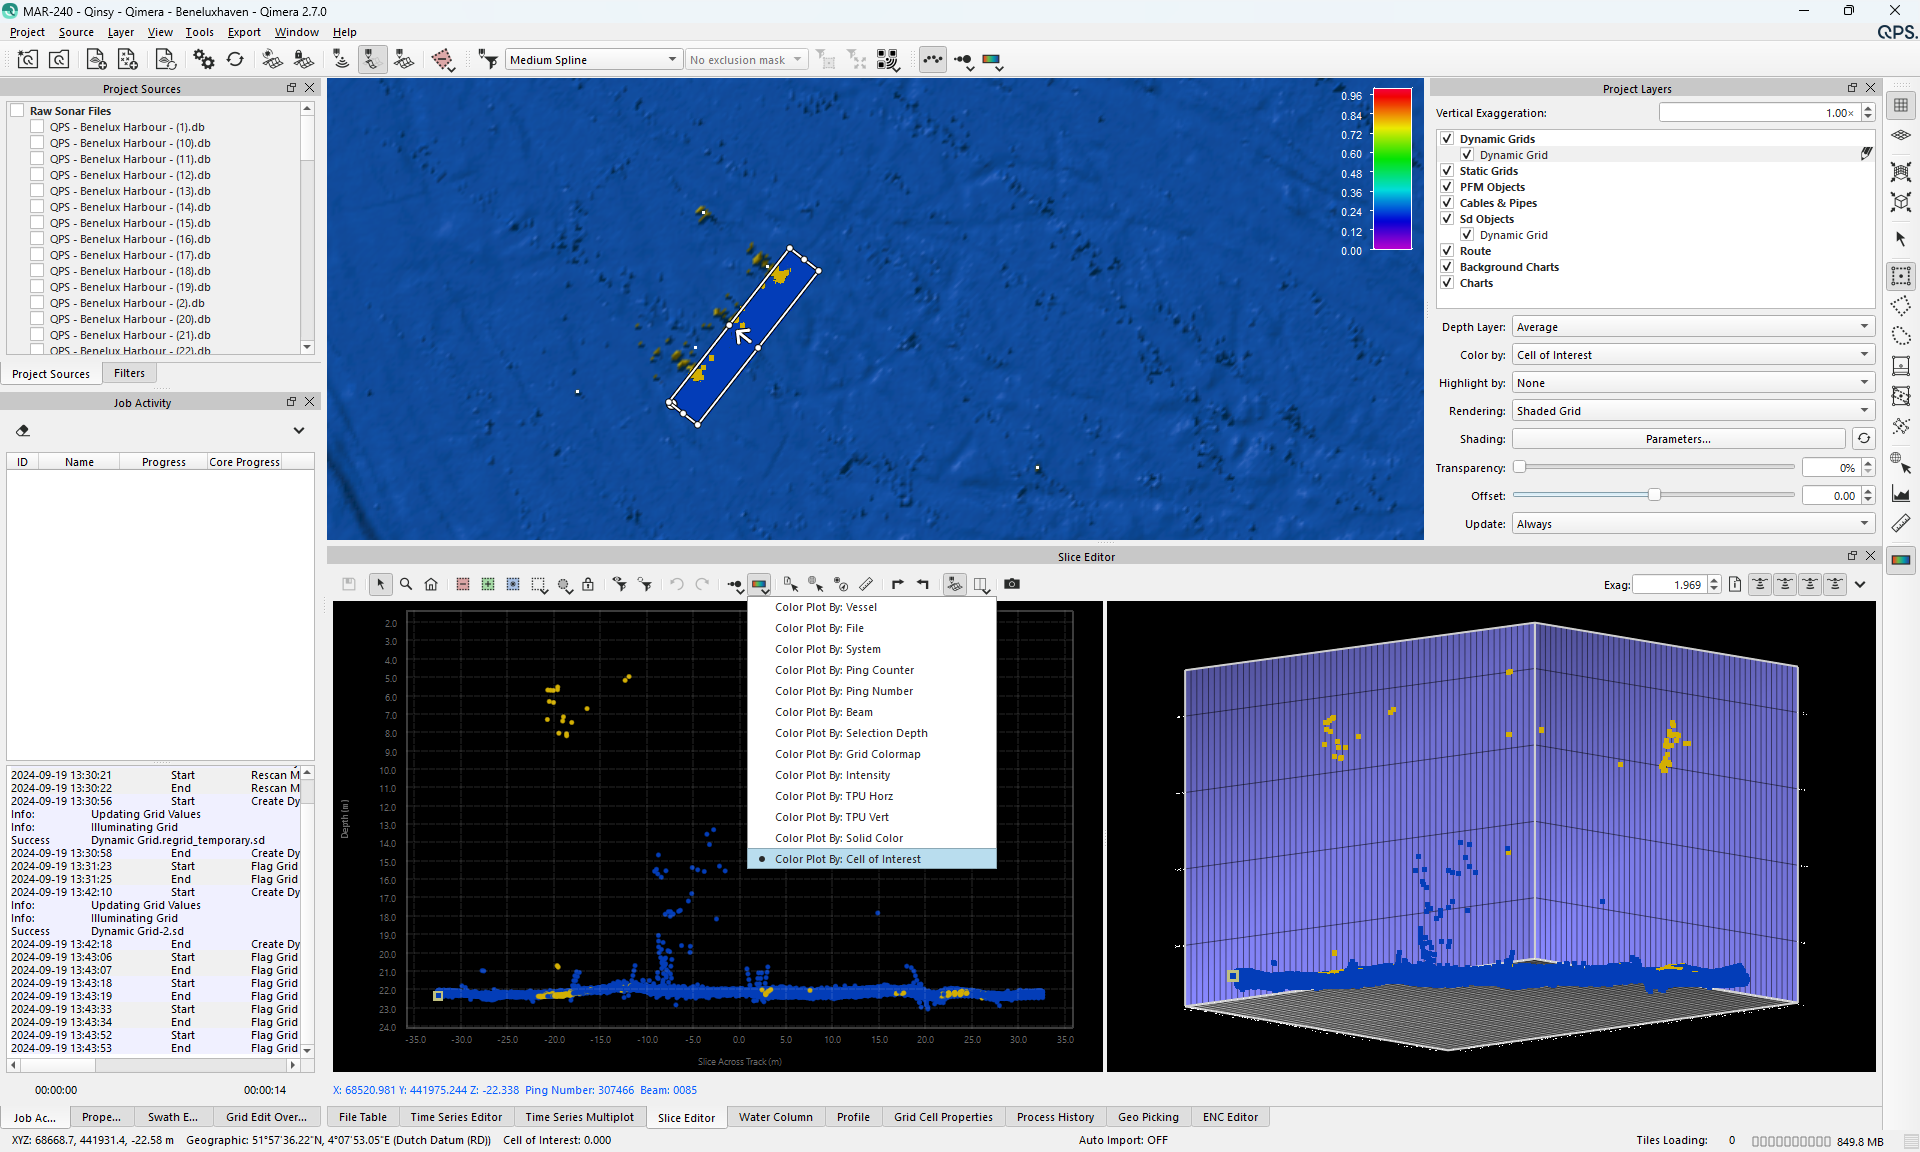Check the QPS - Benelux Harbour - (1).db file
Image resolution: width=1920 pixels, height=1152 pixels.
[37, 127]
